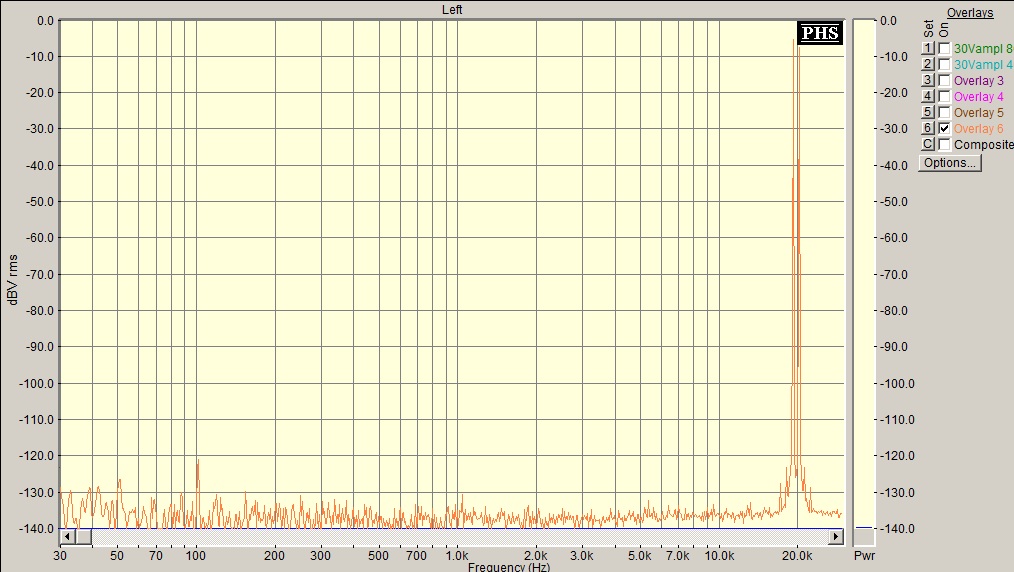The height and width of the screenshot is (572, 1014).
Task: Click the 1.0k frequency axis tick label
Action: coord(457,555)
